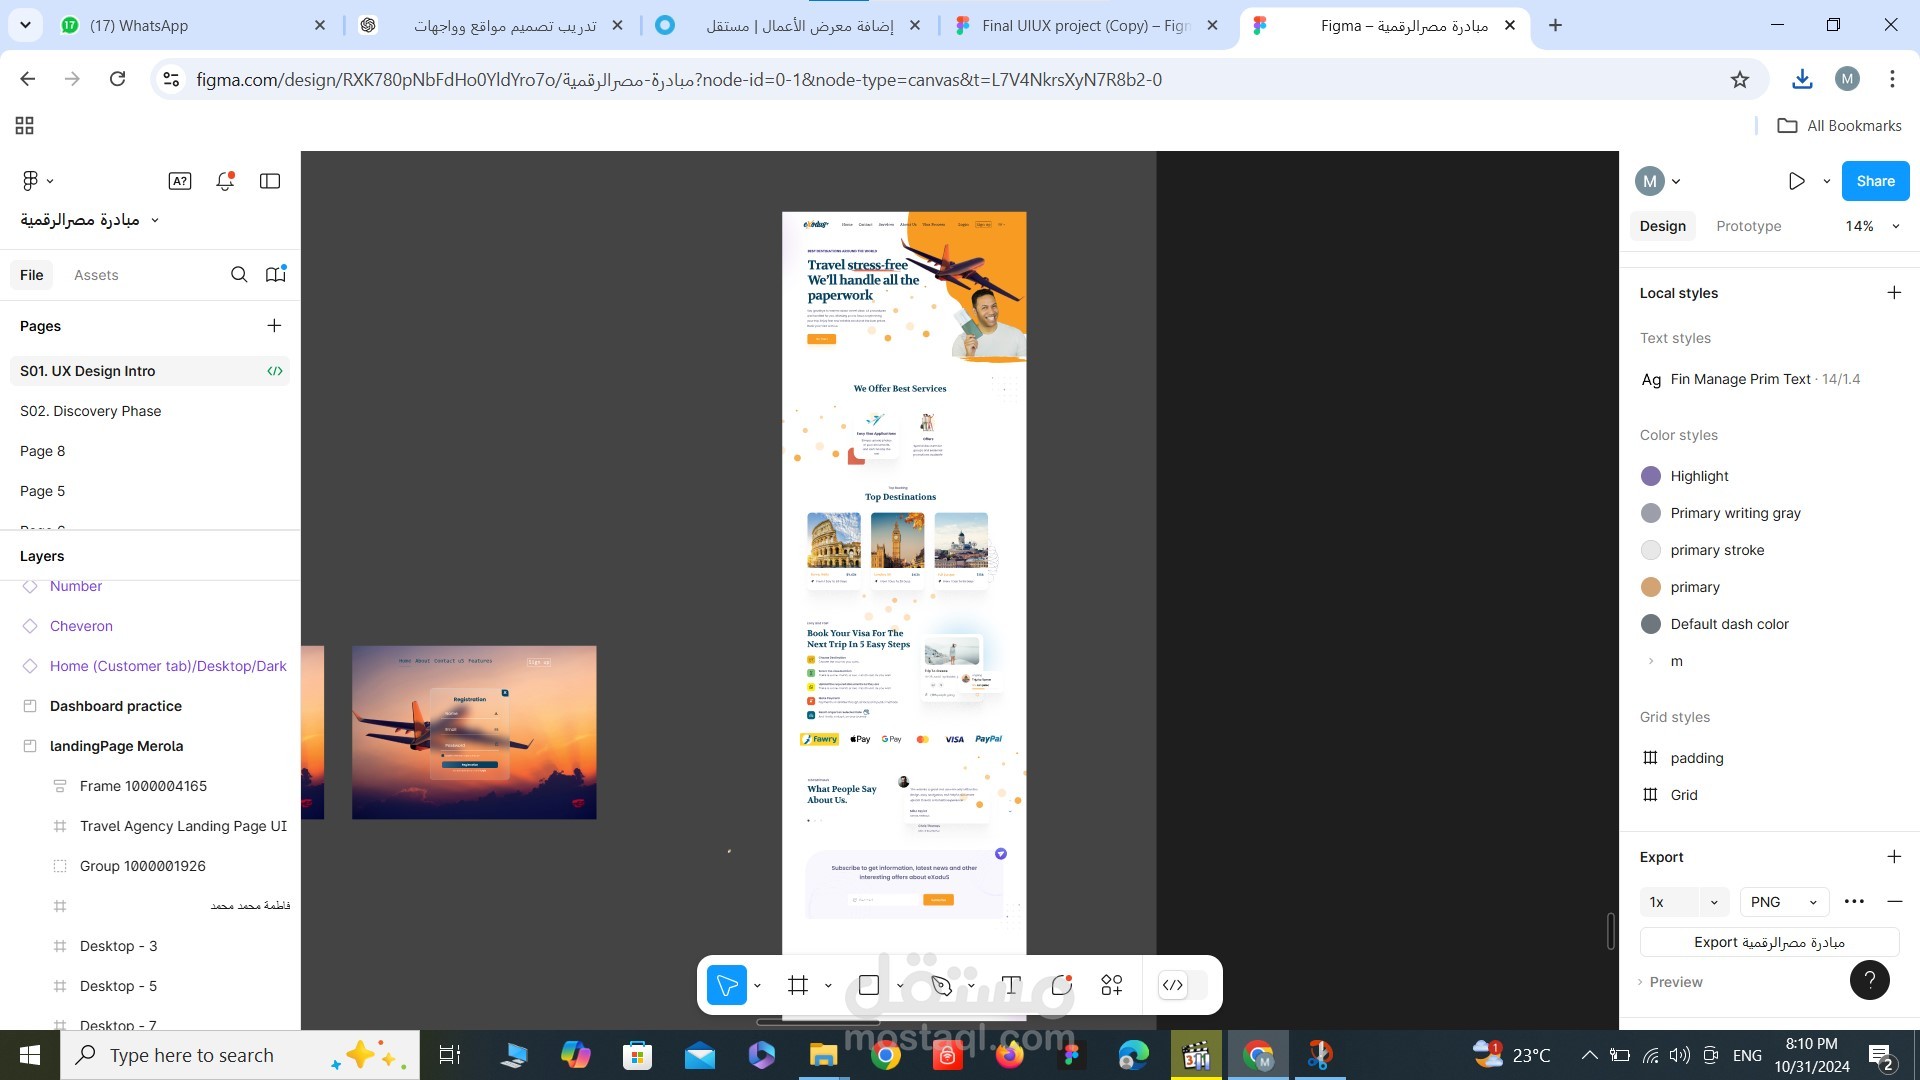Select the Move tool in toolbar
This screenshot has height=1080, width=1920.
(727, 985)
